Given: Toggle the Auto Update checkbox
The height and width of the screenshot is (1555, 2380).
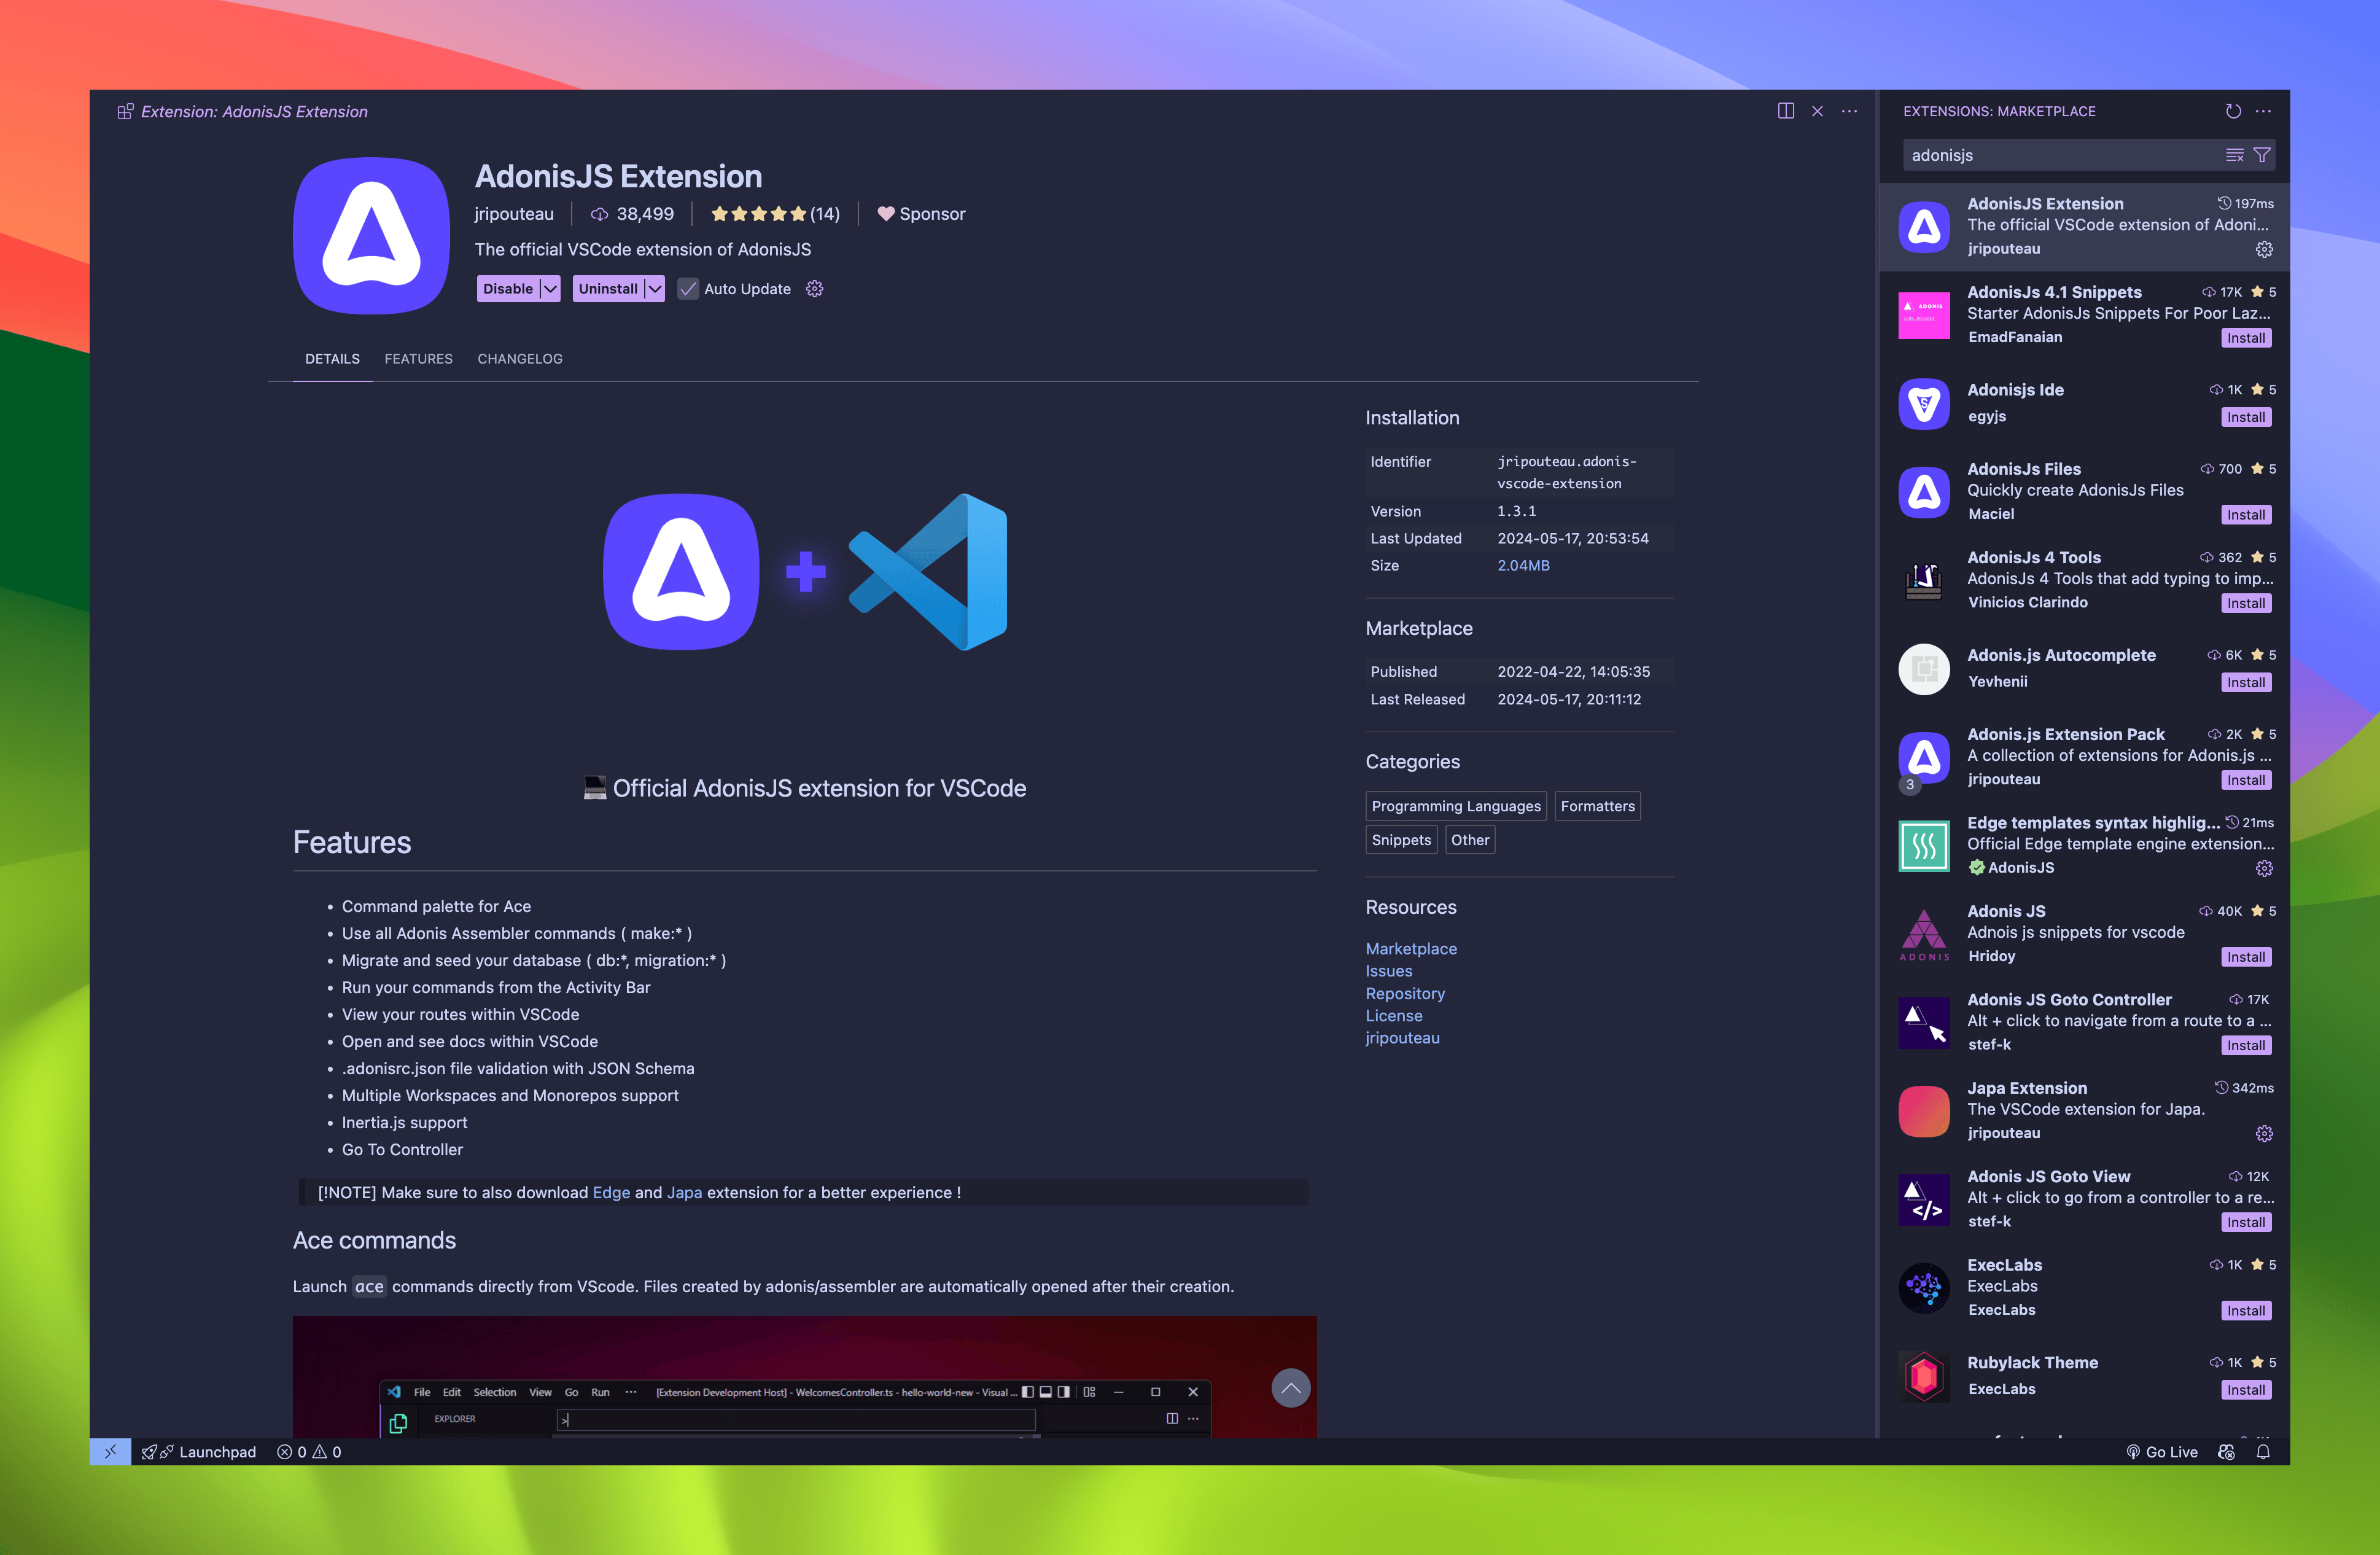Looking at the screenshot, I should click(x=688, y=289).
